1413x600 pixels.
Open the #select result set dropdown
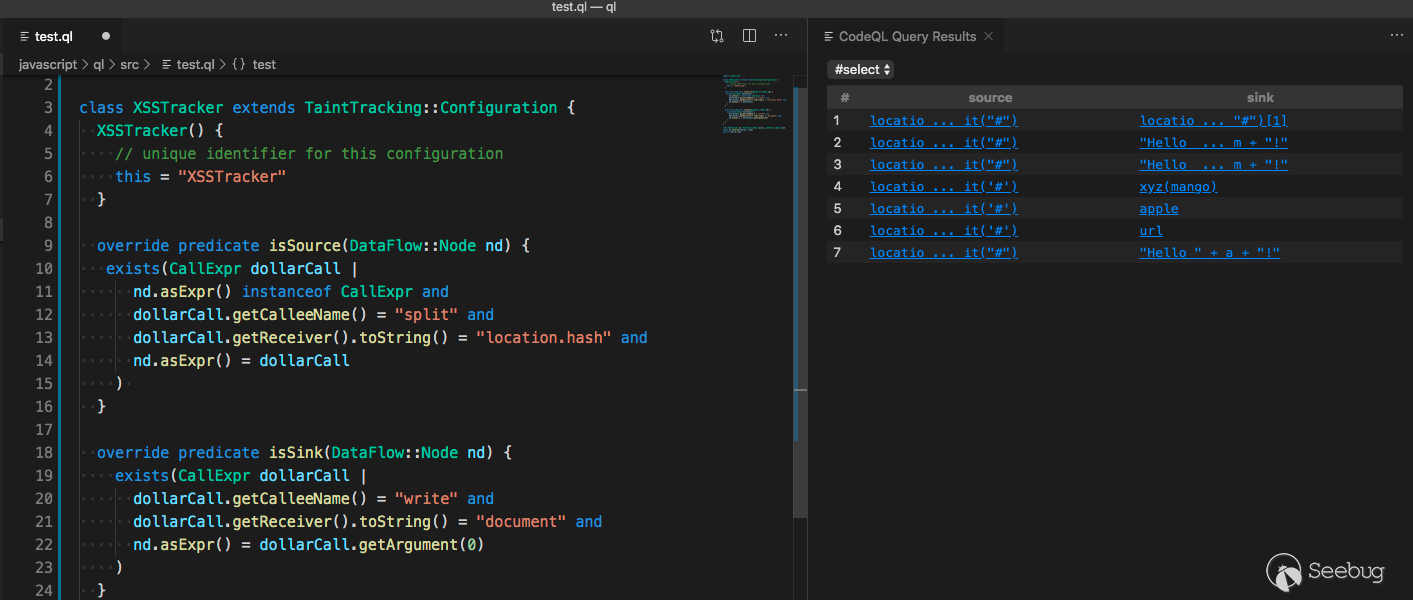[x=861, y=70]
